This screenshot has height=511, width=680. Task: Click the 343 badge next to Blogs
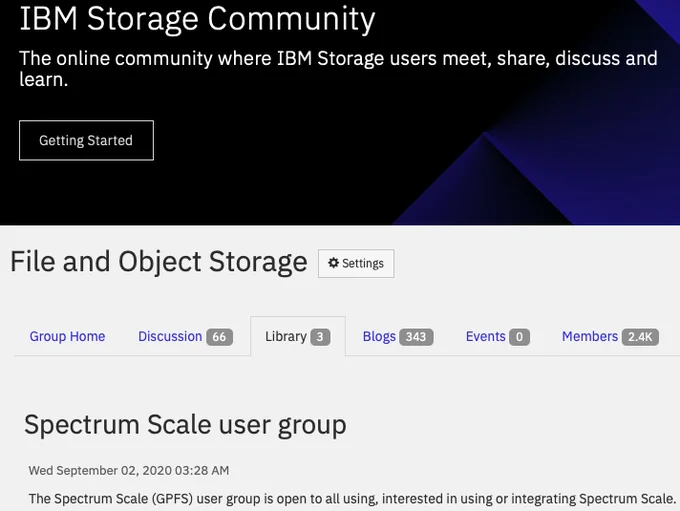tap(416, 337)
